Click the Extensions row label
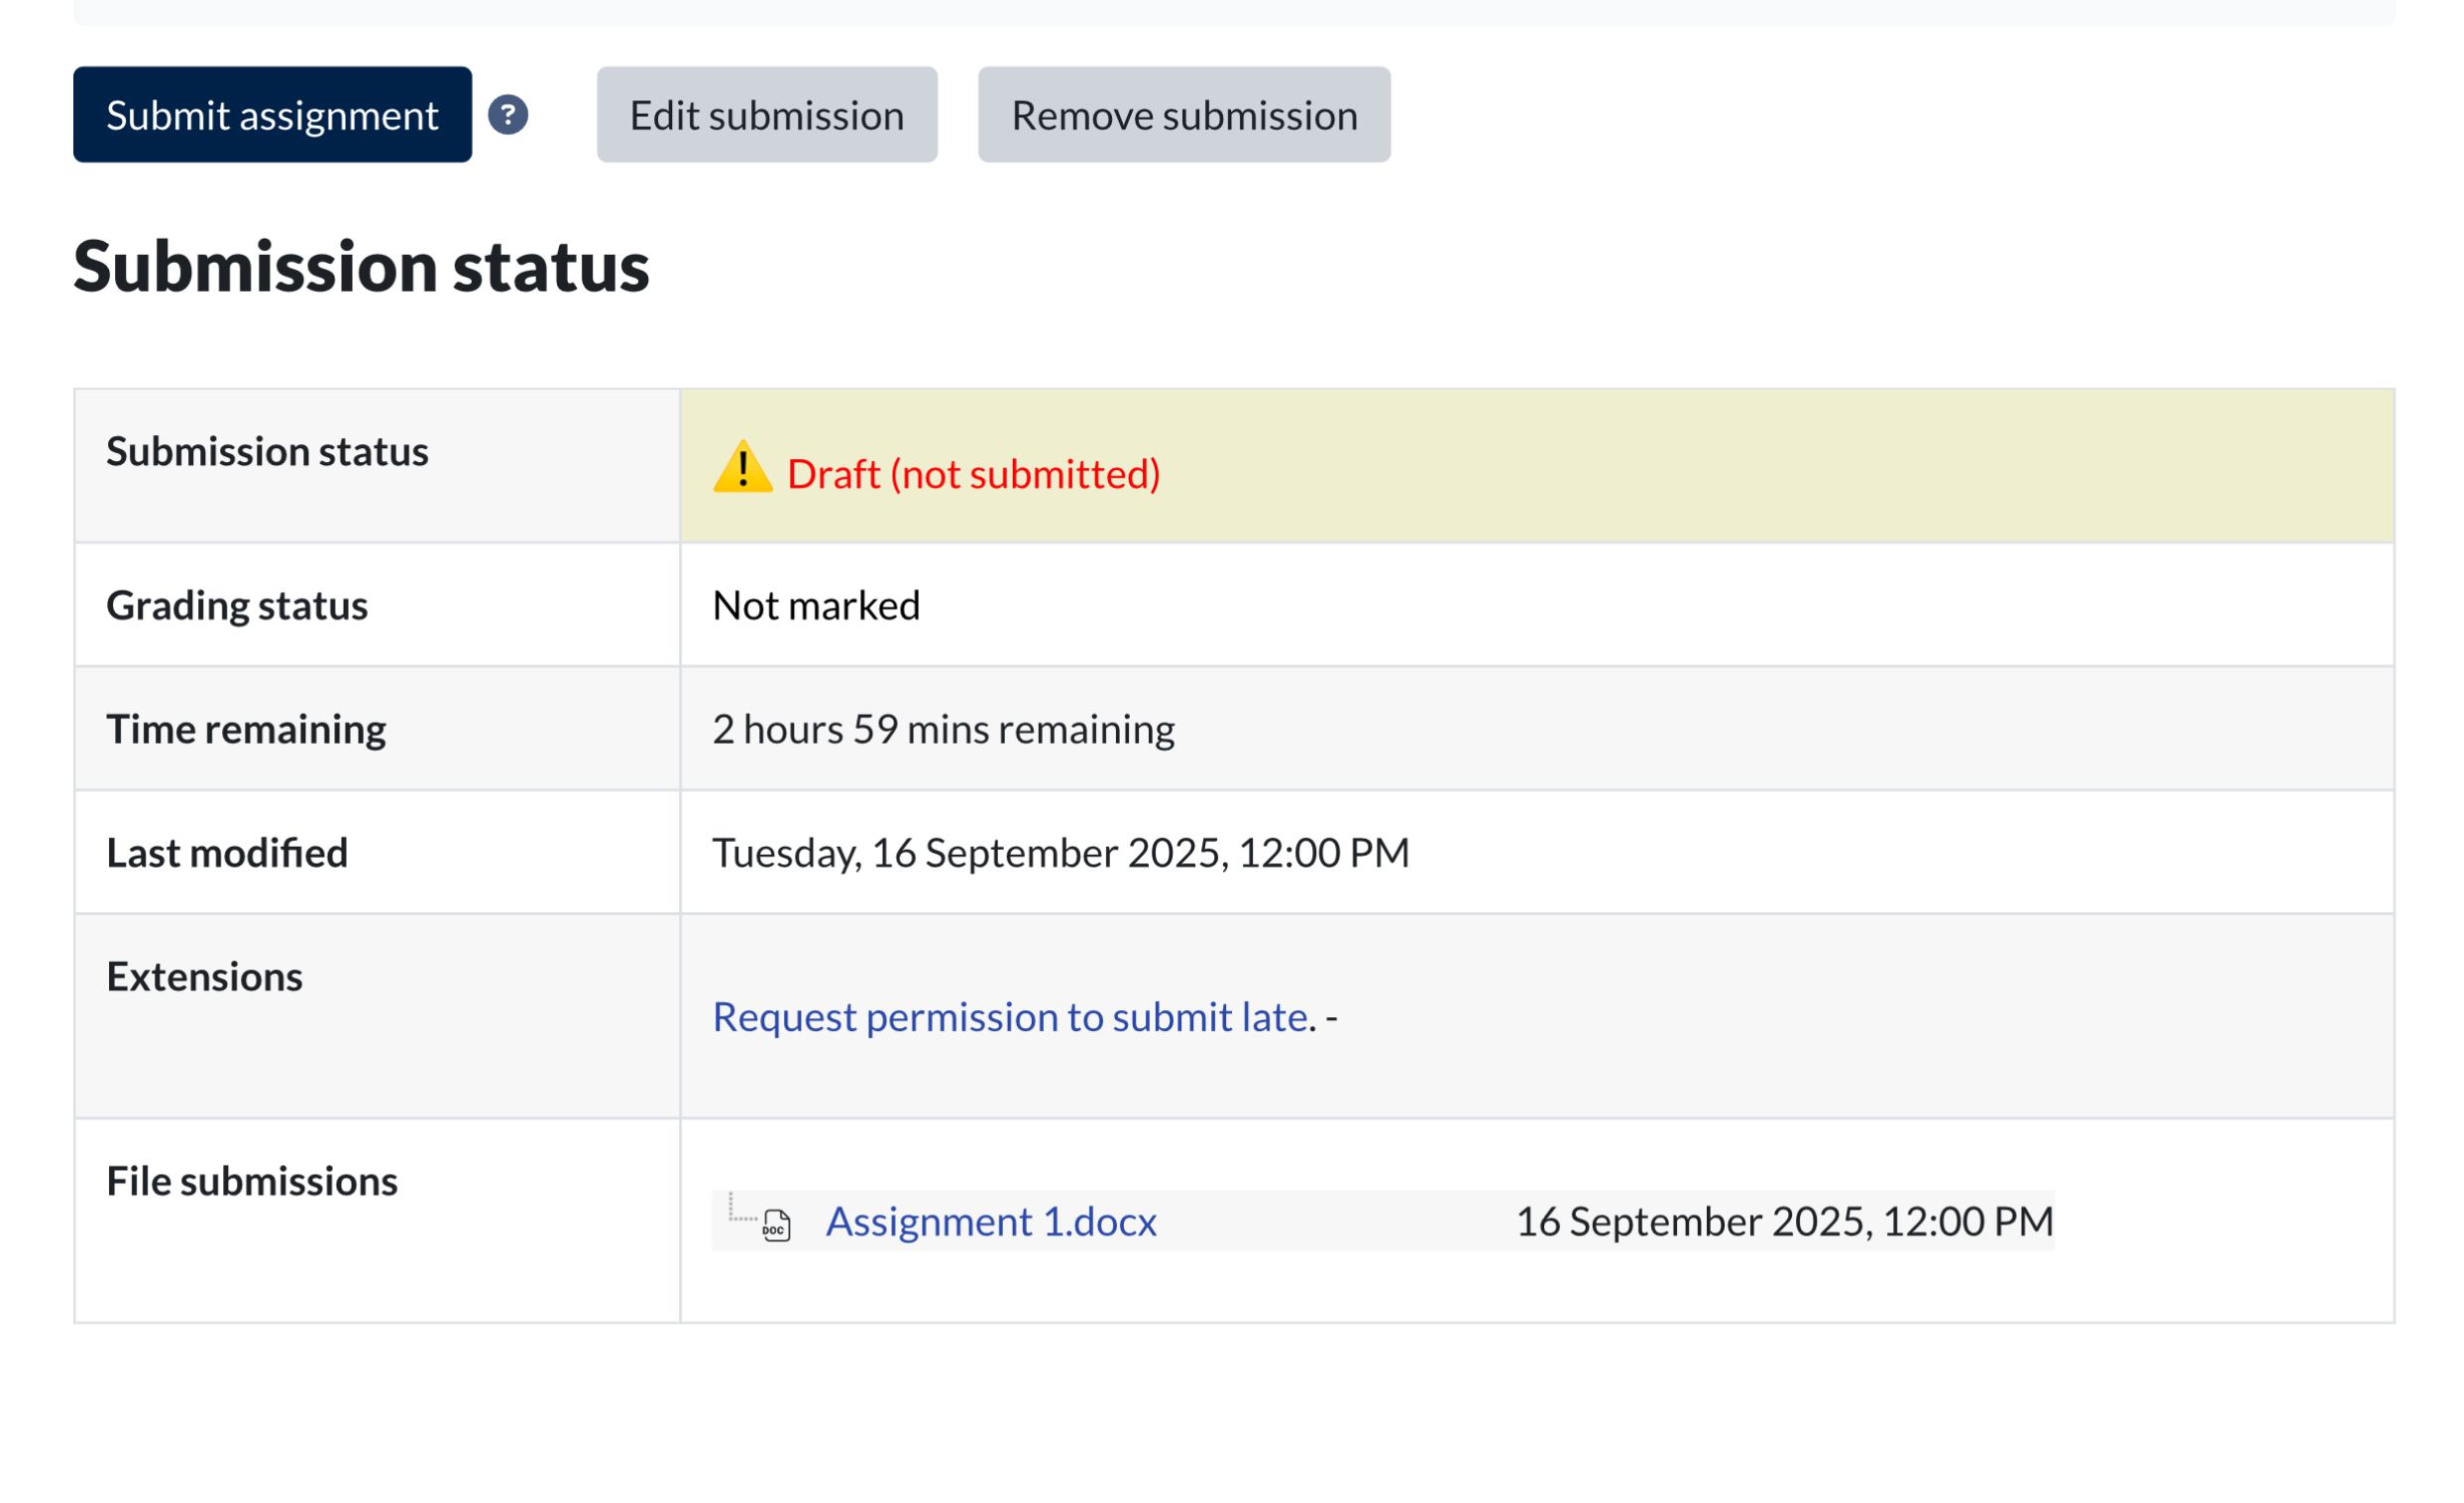The height and width of the screenshot is (1503, 2464). pos(204,977)
